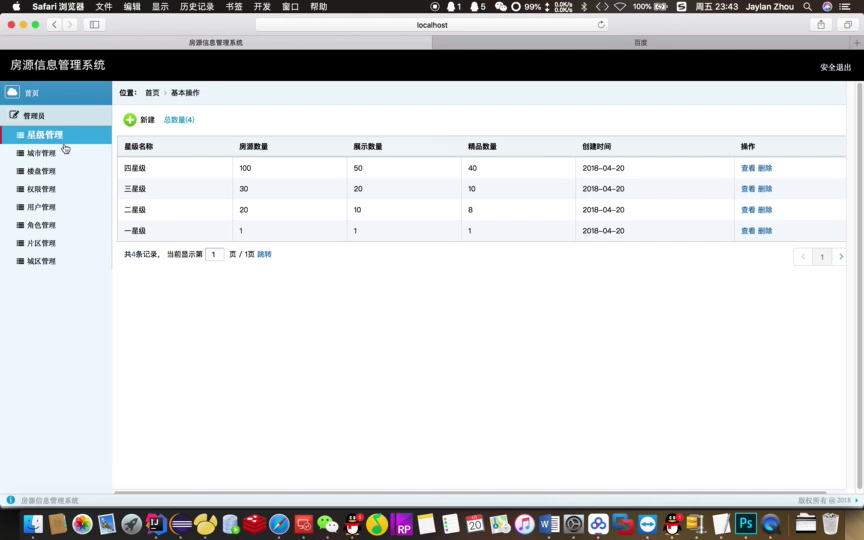The width and height of the screenshot is (864, 540).
Task: Click the 总数量(4) link
Action: tap(179, 120)
